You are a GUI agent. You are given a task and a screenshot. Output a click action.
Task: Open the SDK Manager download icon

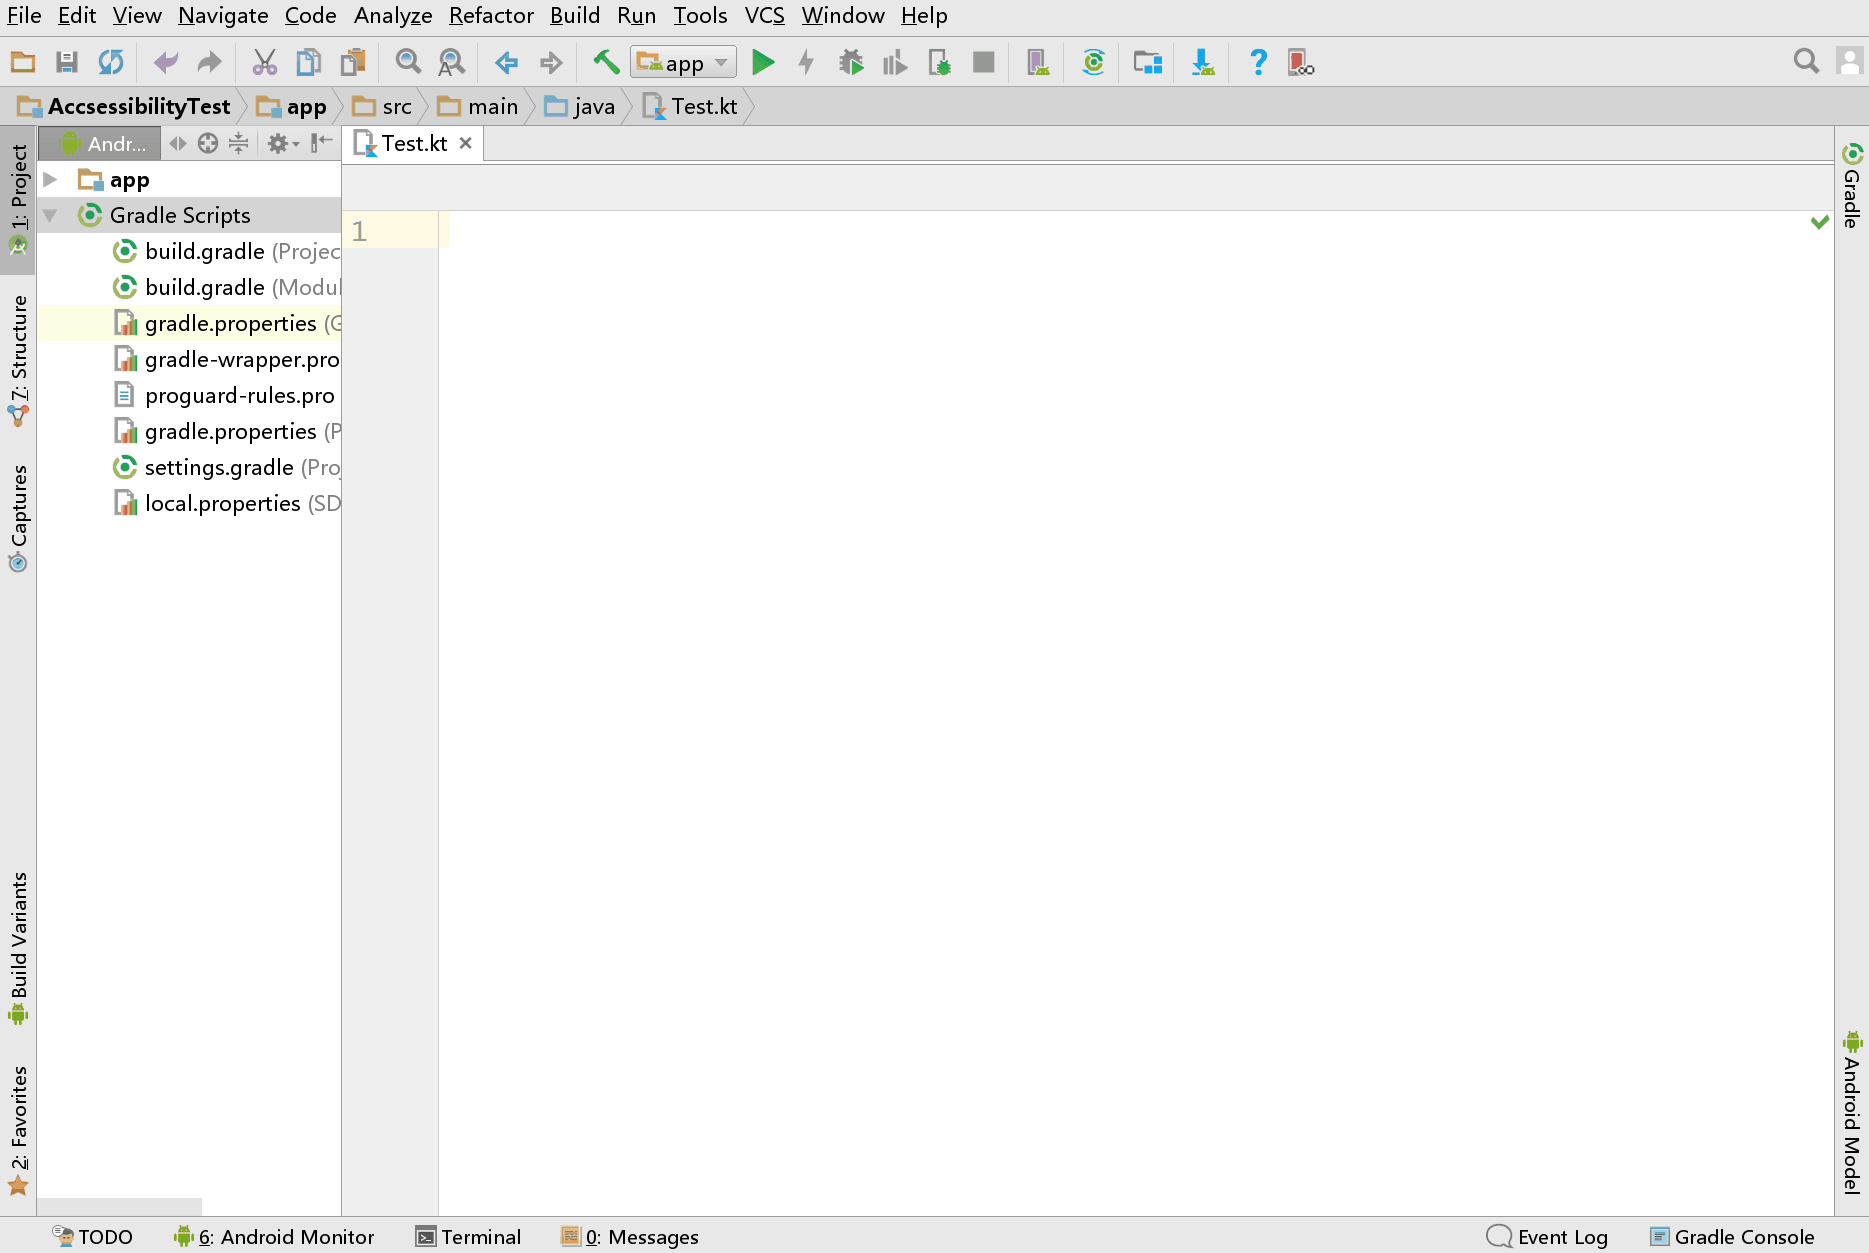[x=1203, y=63]
